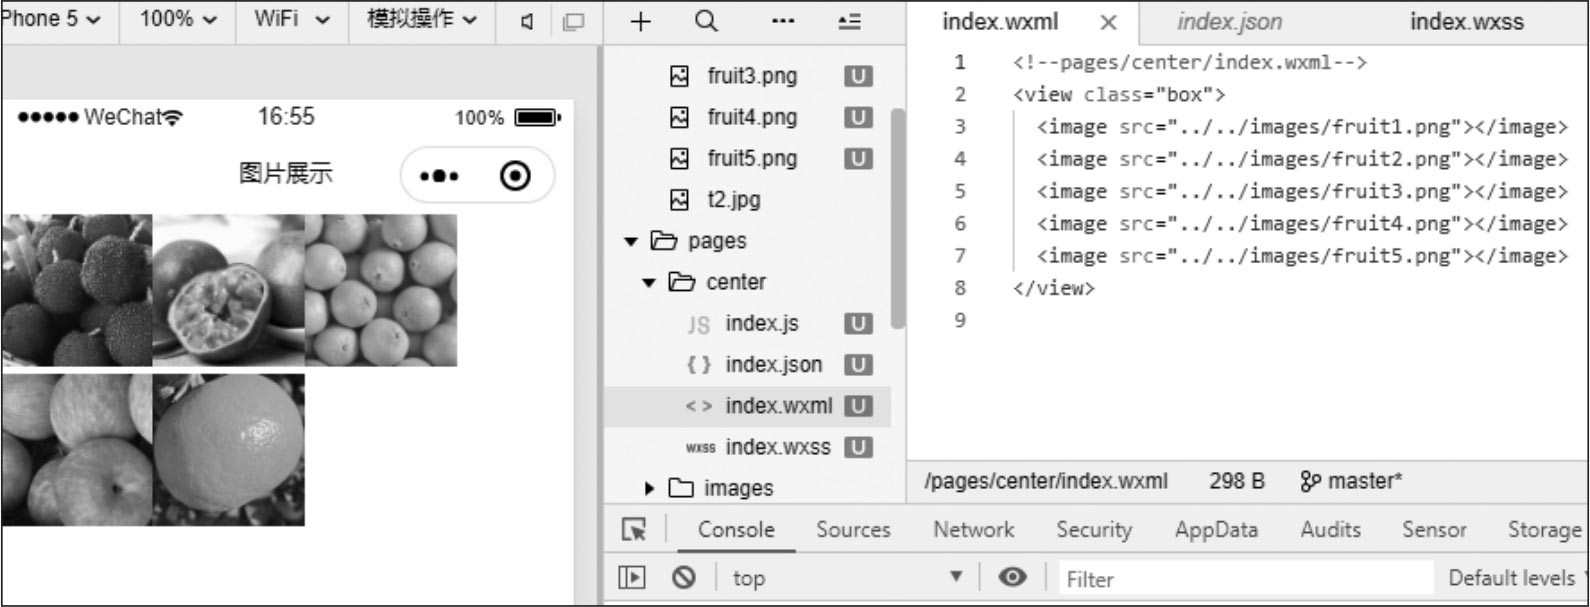Open the master branch indicator in status bar

pos(1351,481)
